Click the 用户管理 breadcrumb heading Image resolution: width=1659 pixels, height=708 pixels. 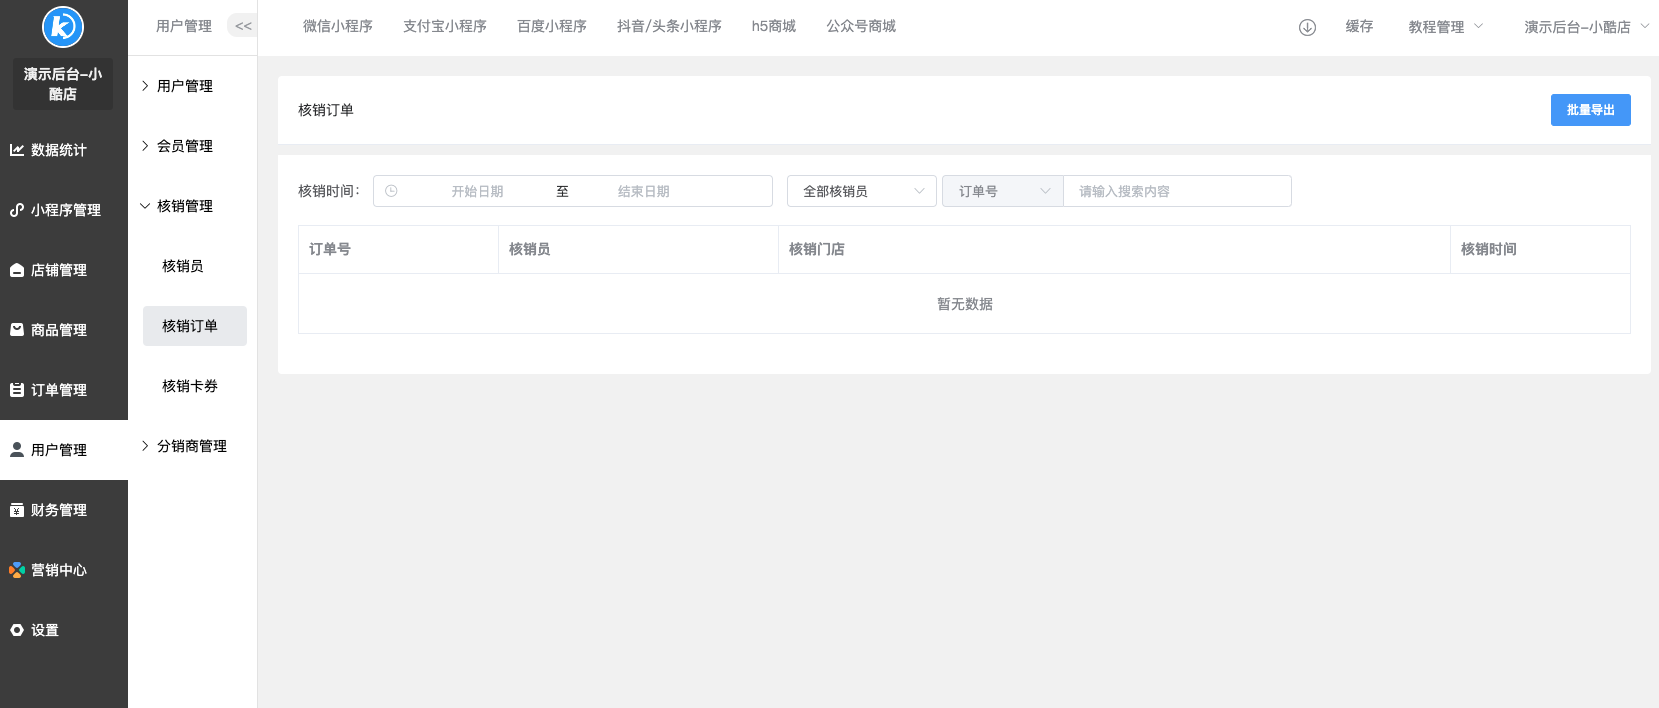pyautogui.click(x=184, y=26)
